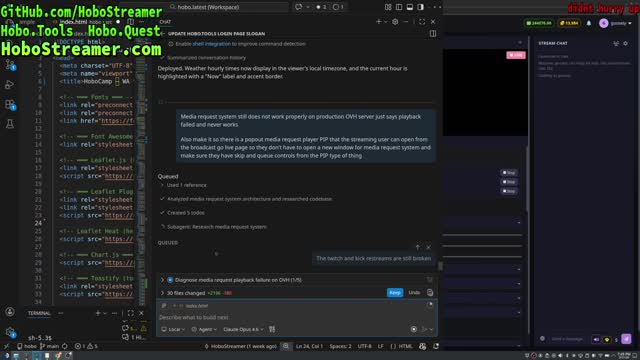Toggle the primary sidebar layout button
Screen dimensions: 640x360
[x=399, y=7]
